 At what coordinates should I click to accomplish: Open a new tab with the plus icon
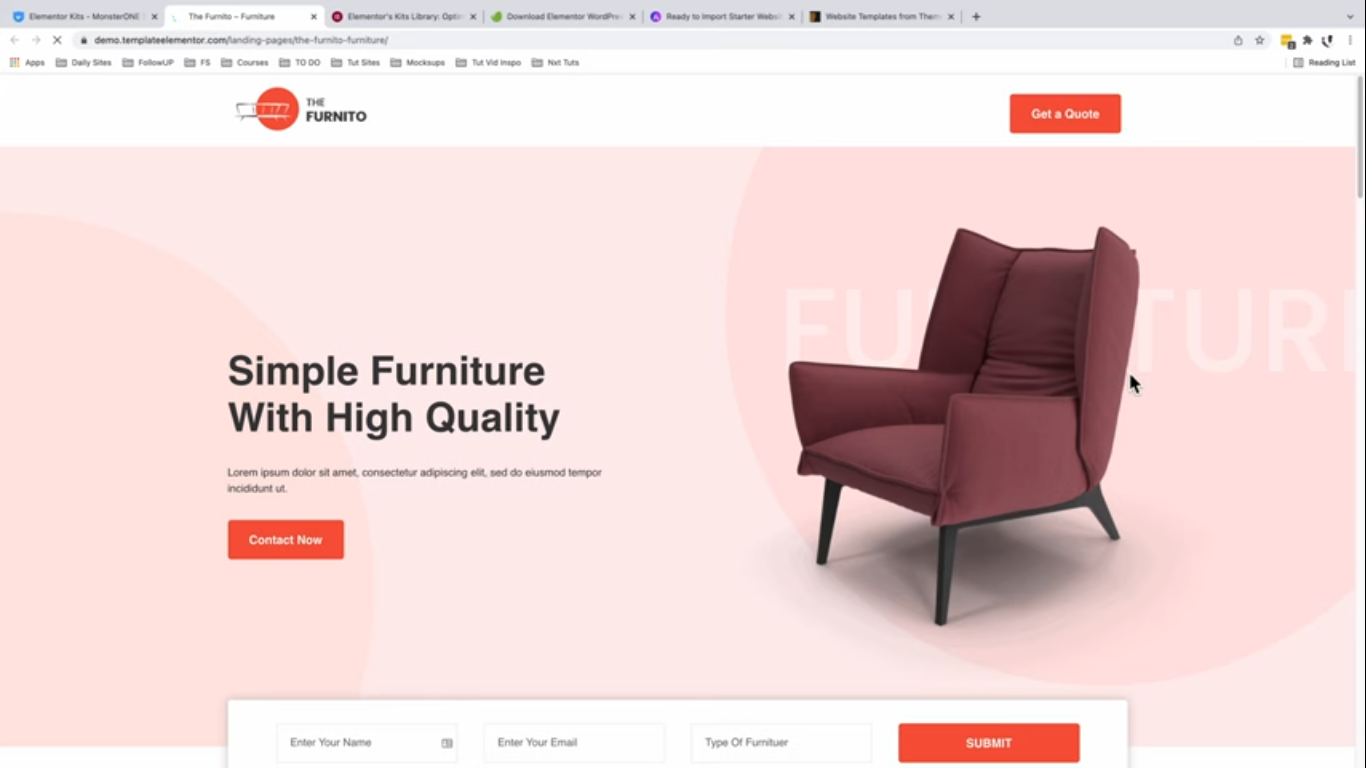coord(976,16)
